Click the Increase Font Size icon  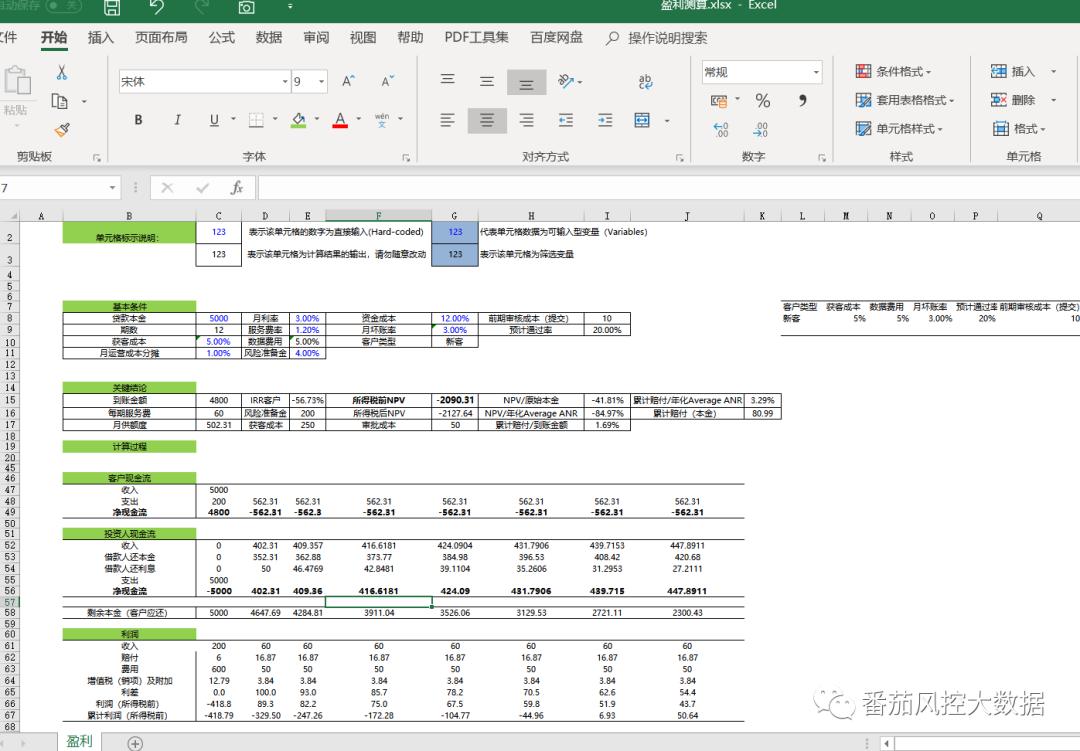coord(349,82)
